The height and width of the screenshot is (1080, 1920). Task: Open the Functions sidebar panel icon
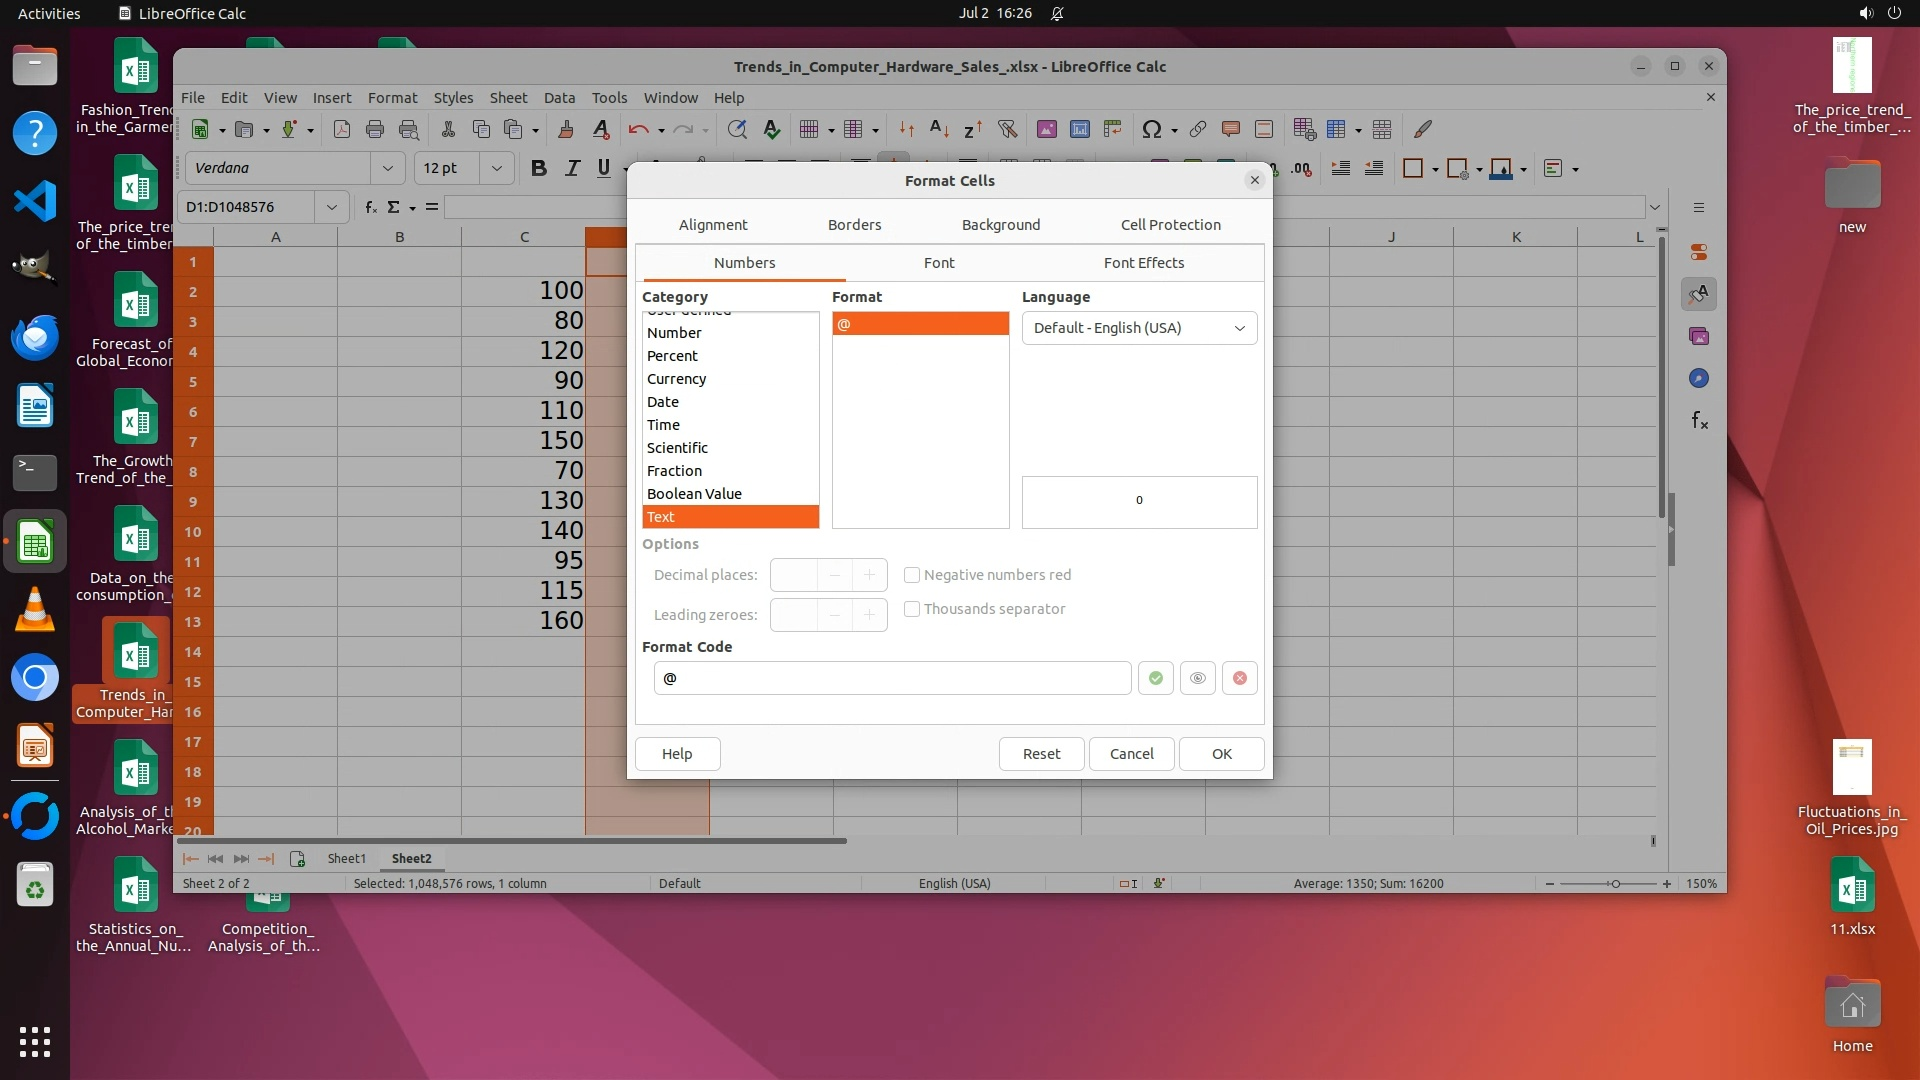click(1699, 421)
